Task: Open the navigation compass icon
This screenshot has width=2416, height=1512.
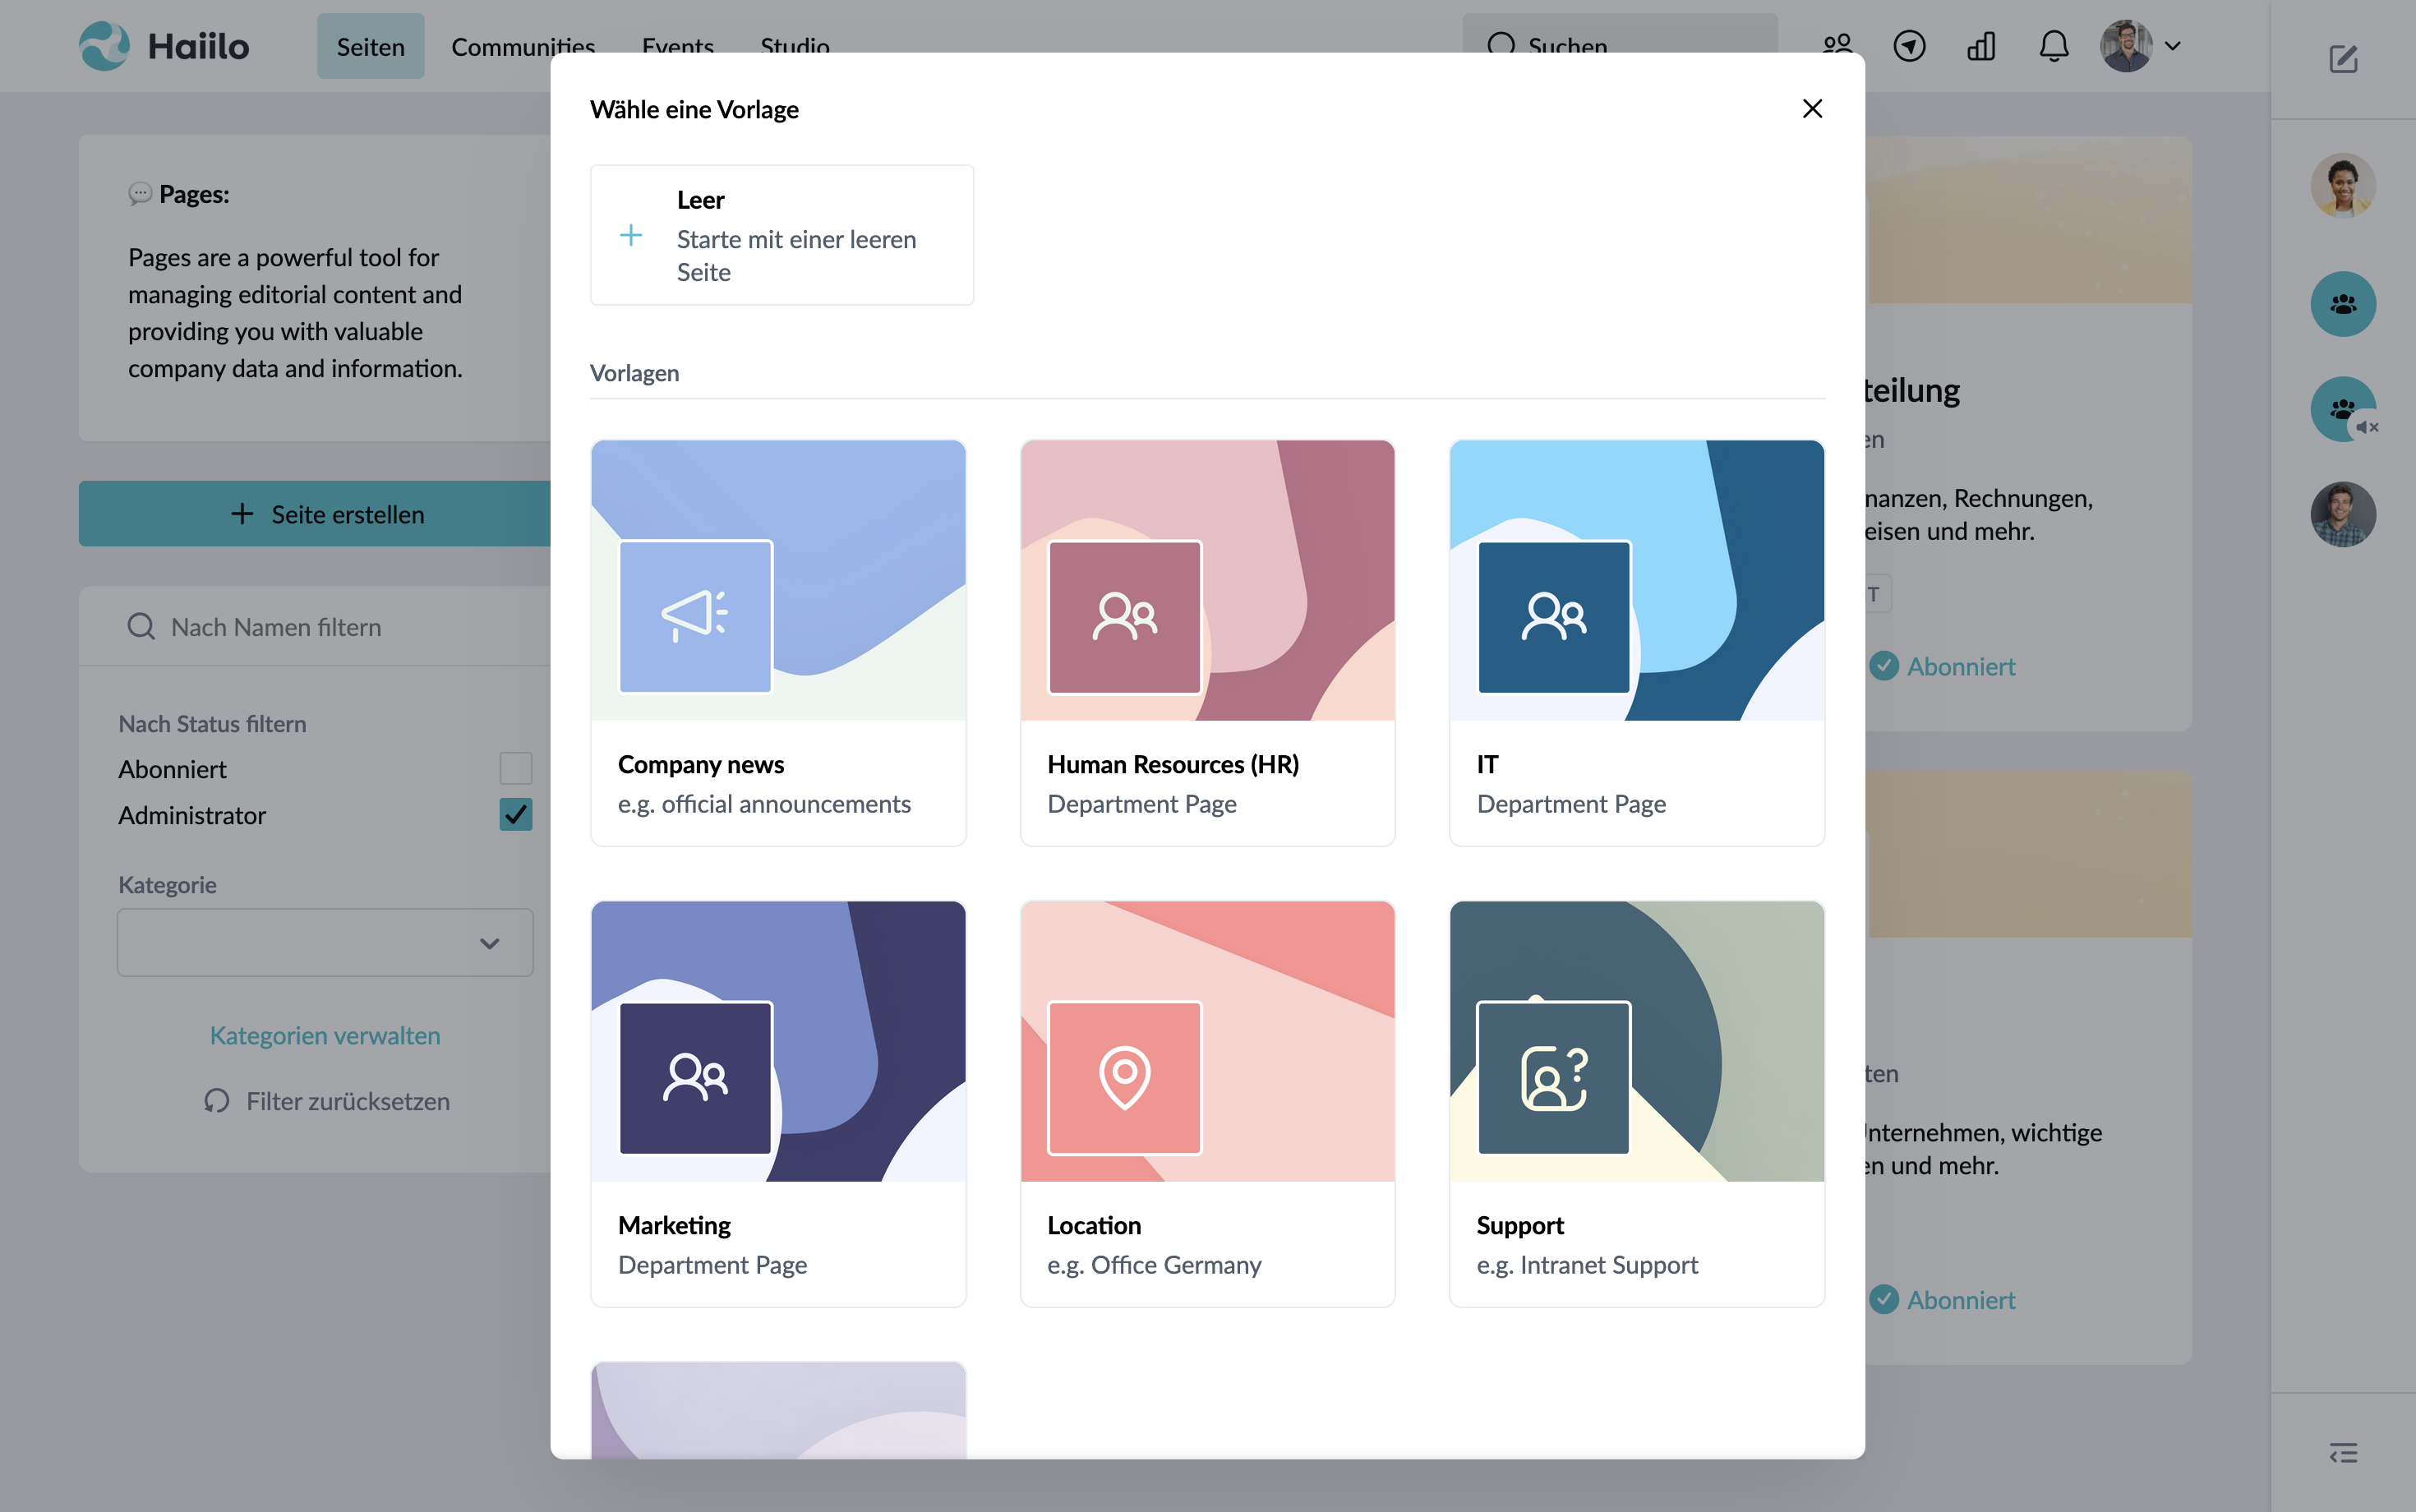Action: pyautogui.click(x=1909, y=46)
